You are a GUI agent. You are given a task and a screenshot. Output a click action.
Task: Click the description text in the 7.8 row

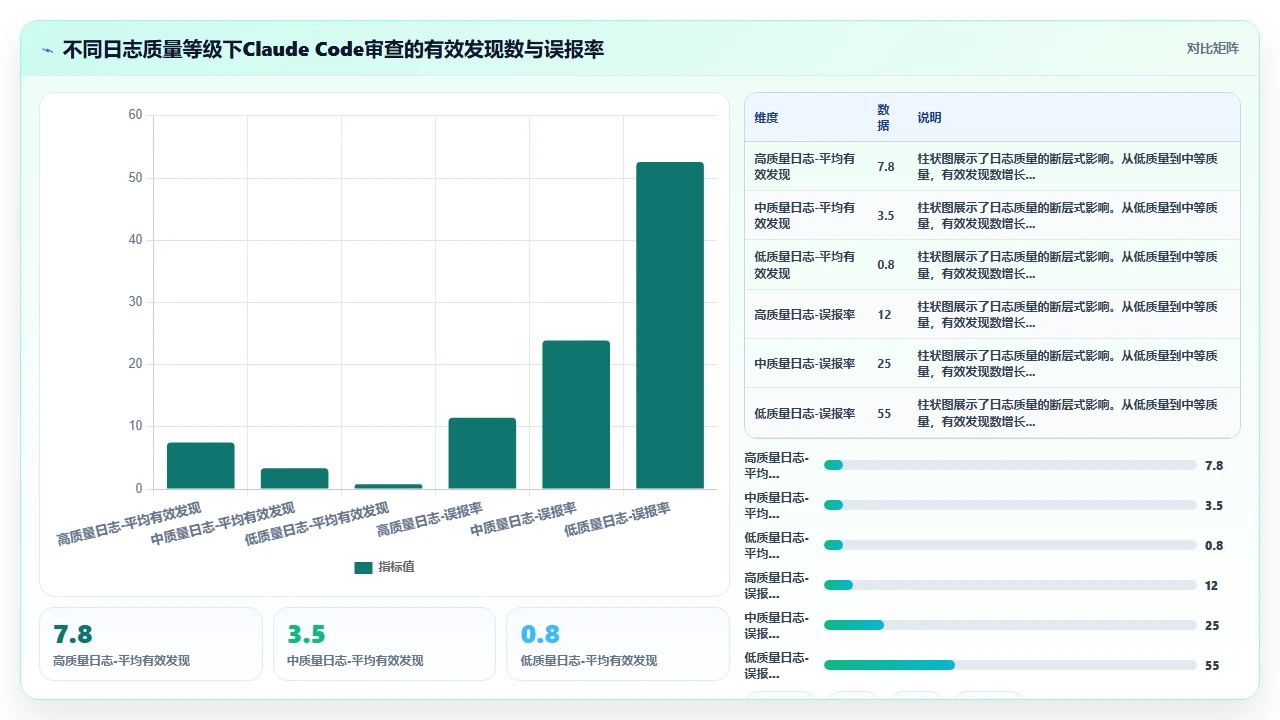pyautogui.click(x=1068, y=166)
